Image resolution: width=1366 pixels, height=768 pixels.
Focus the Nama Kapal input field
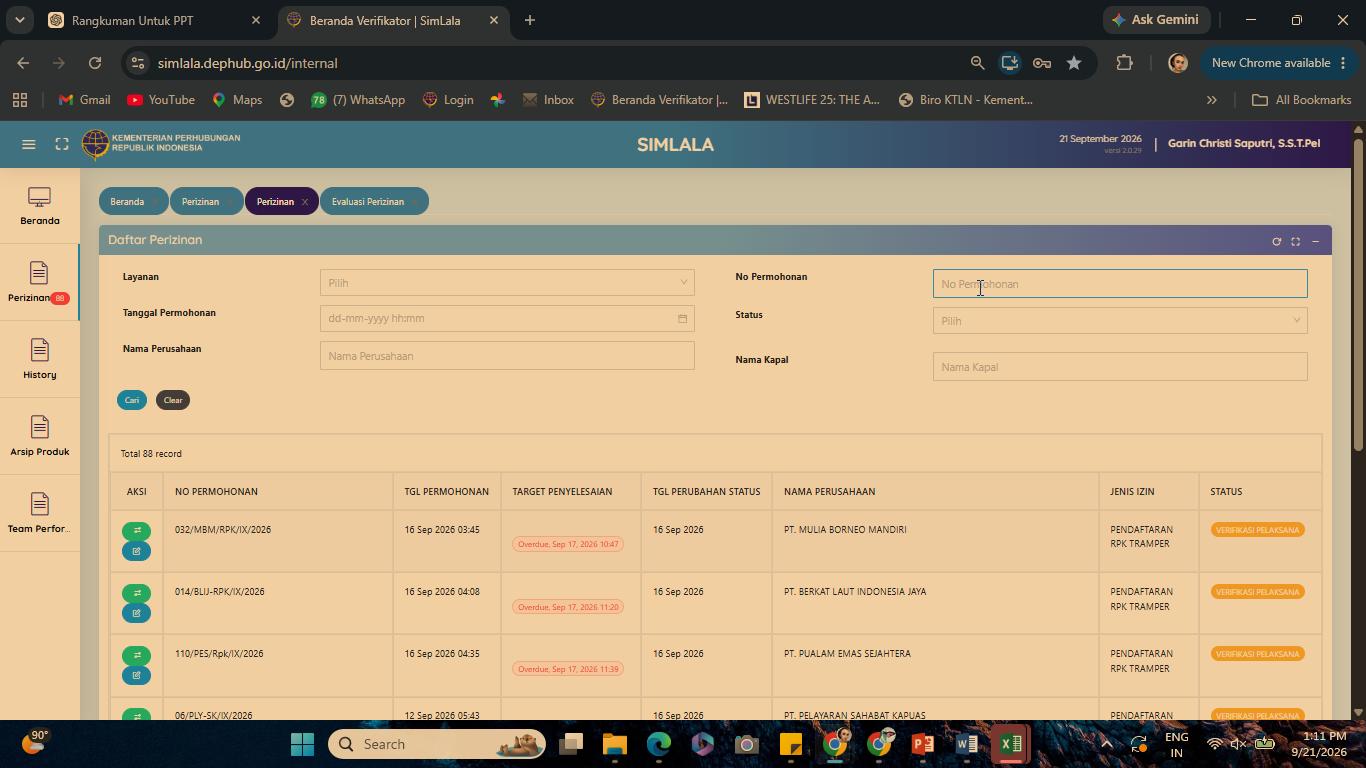coord(1120,367)
